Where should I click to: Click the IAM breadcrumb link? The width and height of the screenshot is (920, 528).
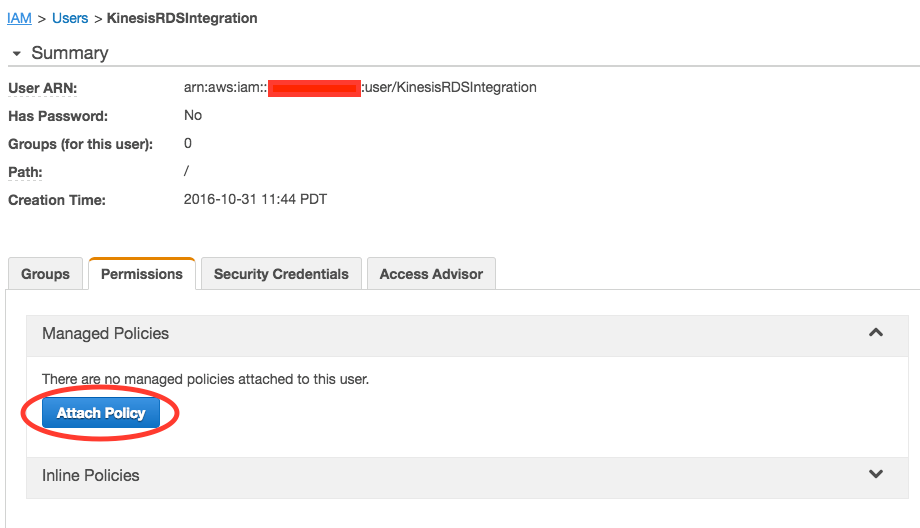[19, 18]
